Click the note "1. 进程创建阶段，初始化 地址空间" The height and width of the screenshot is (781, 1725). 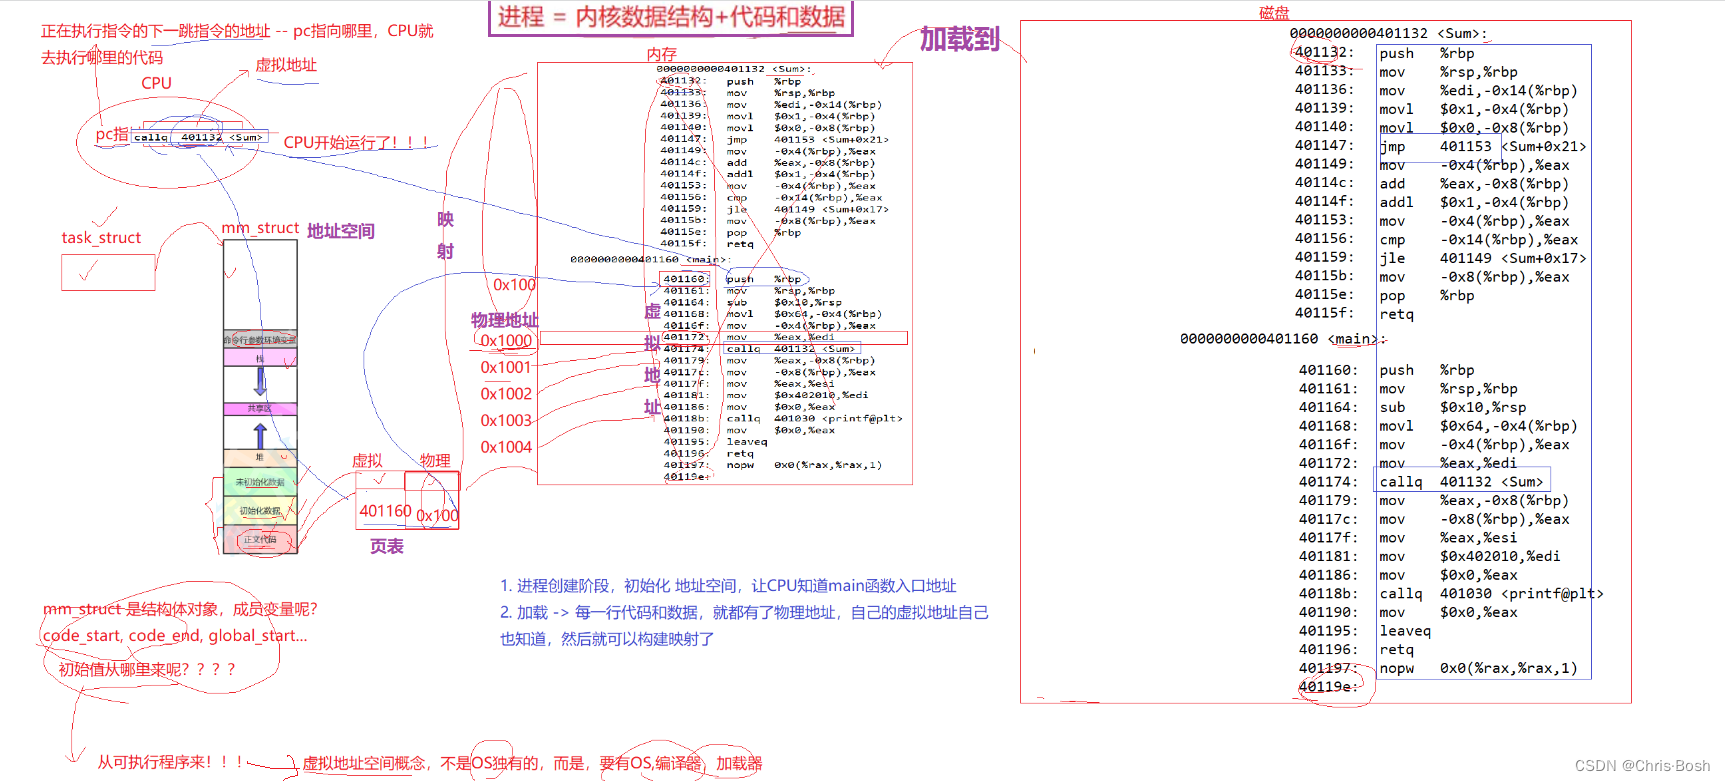pyautogui.click(x=728, y=586)
